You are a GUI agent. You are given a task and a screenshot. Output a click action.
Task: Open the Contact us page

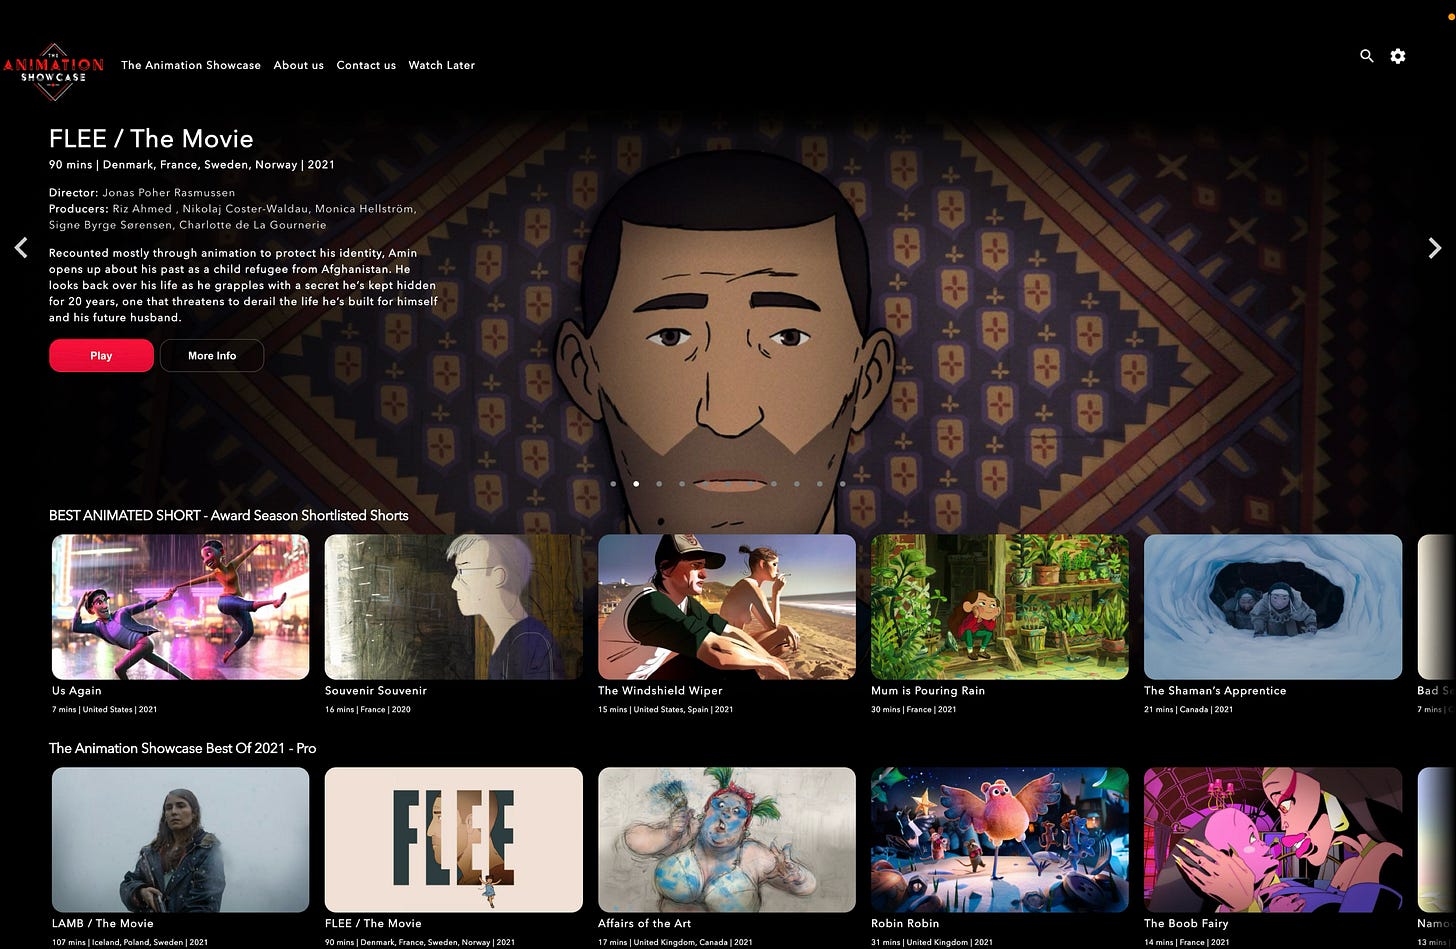[366, 65]
